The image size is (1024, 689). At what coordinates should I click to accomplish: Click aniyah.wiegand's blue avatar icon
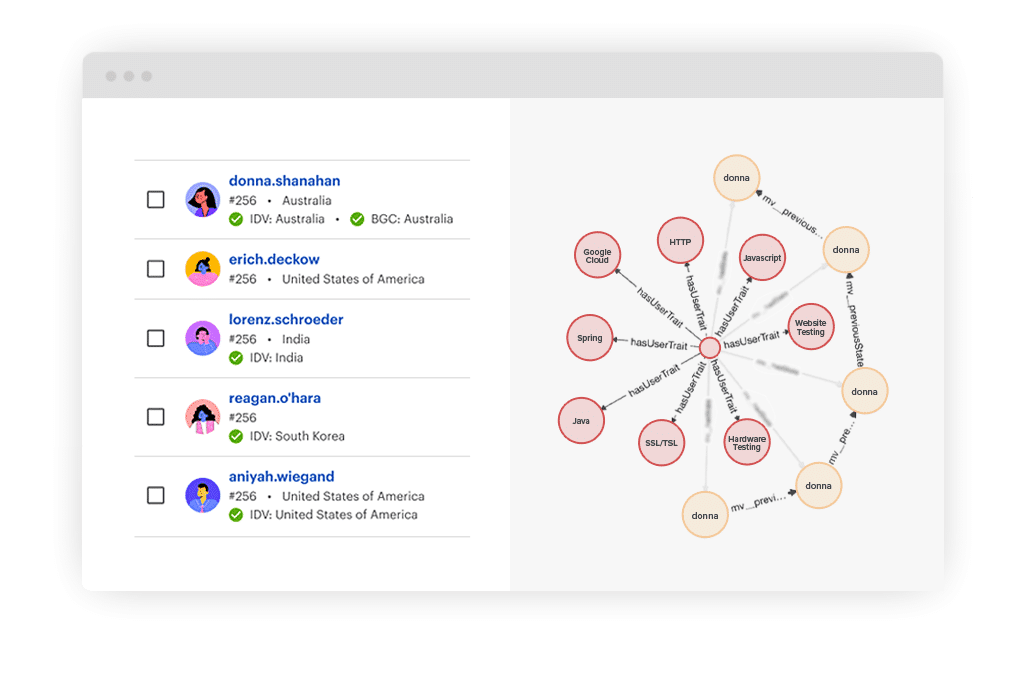(203, 495)
